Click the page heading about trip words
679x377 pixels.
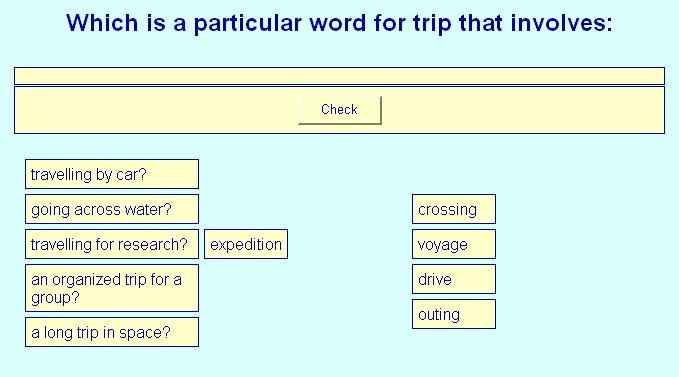click(x=340, y=23)
